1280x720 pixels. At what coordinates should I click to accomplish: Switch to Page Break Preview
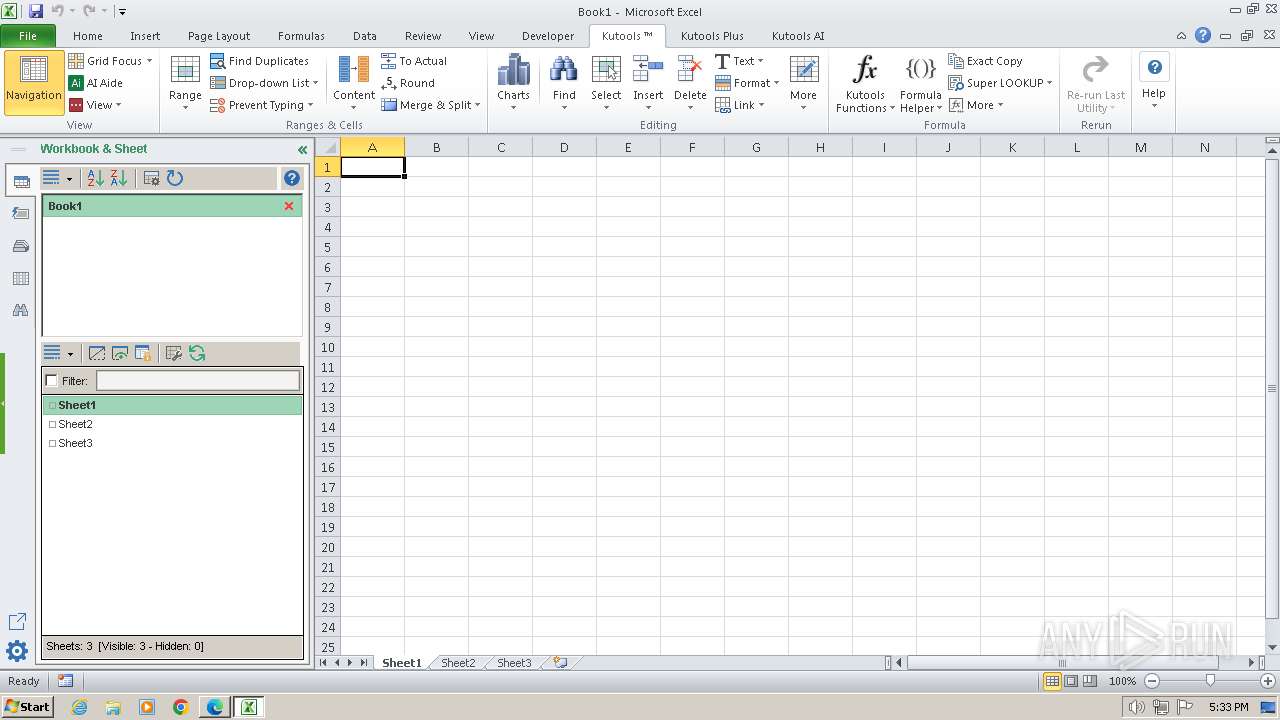(x=1089, y=681)
